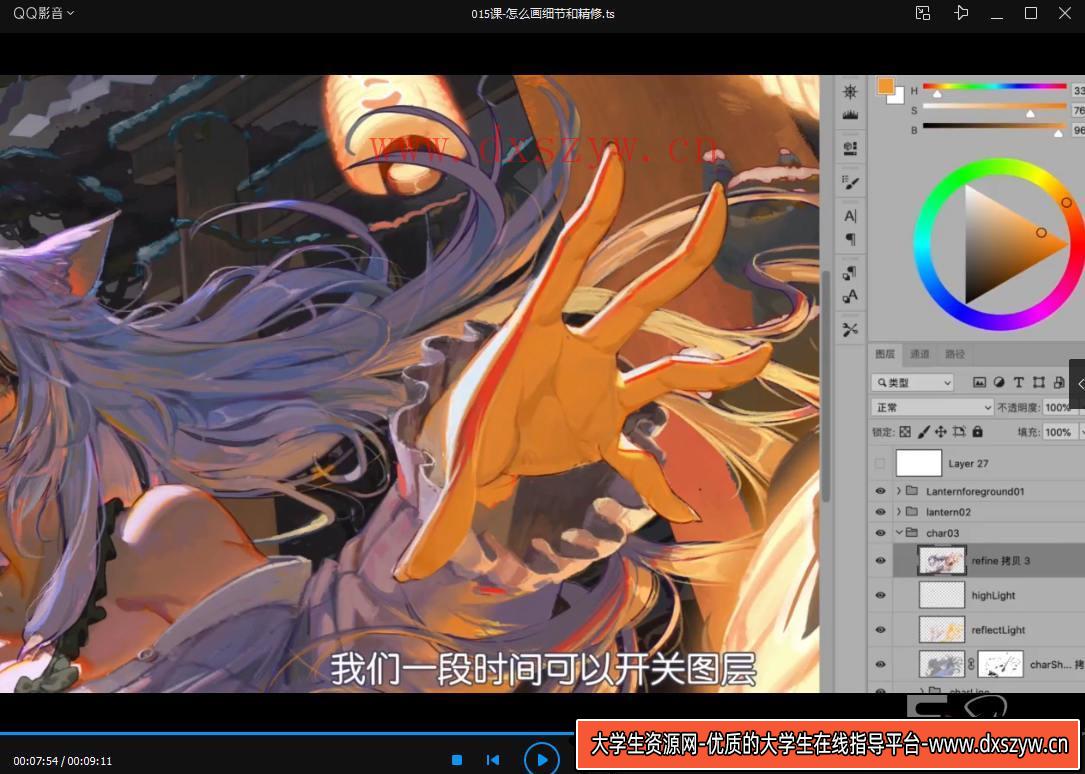Switch to the 通道 (Channels) tab
Viewport: 1085px width, 774px height.
coord(920,354)
